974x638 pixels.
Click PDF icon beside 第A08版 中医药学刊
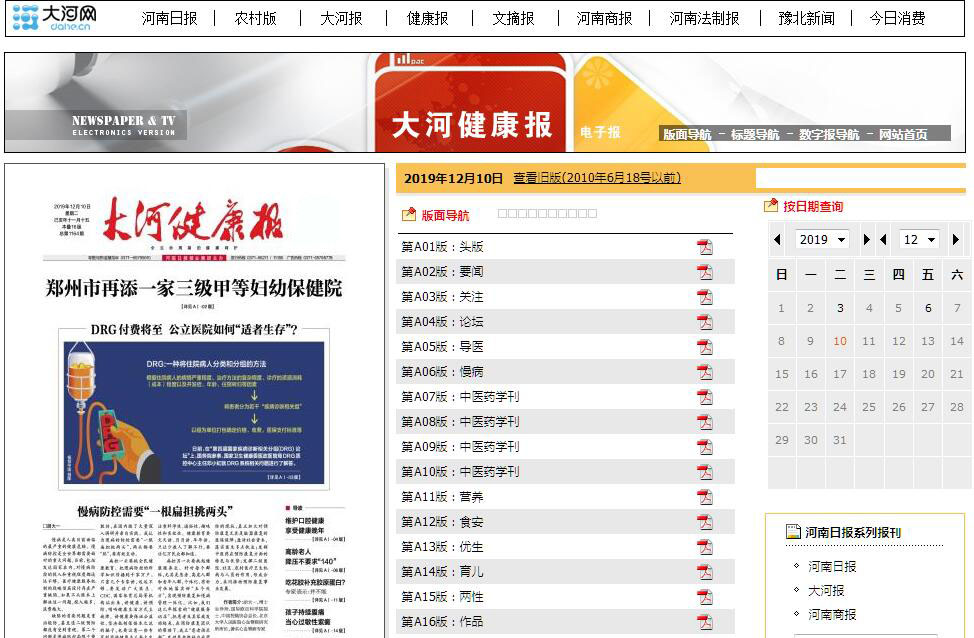point(705,422)
